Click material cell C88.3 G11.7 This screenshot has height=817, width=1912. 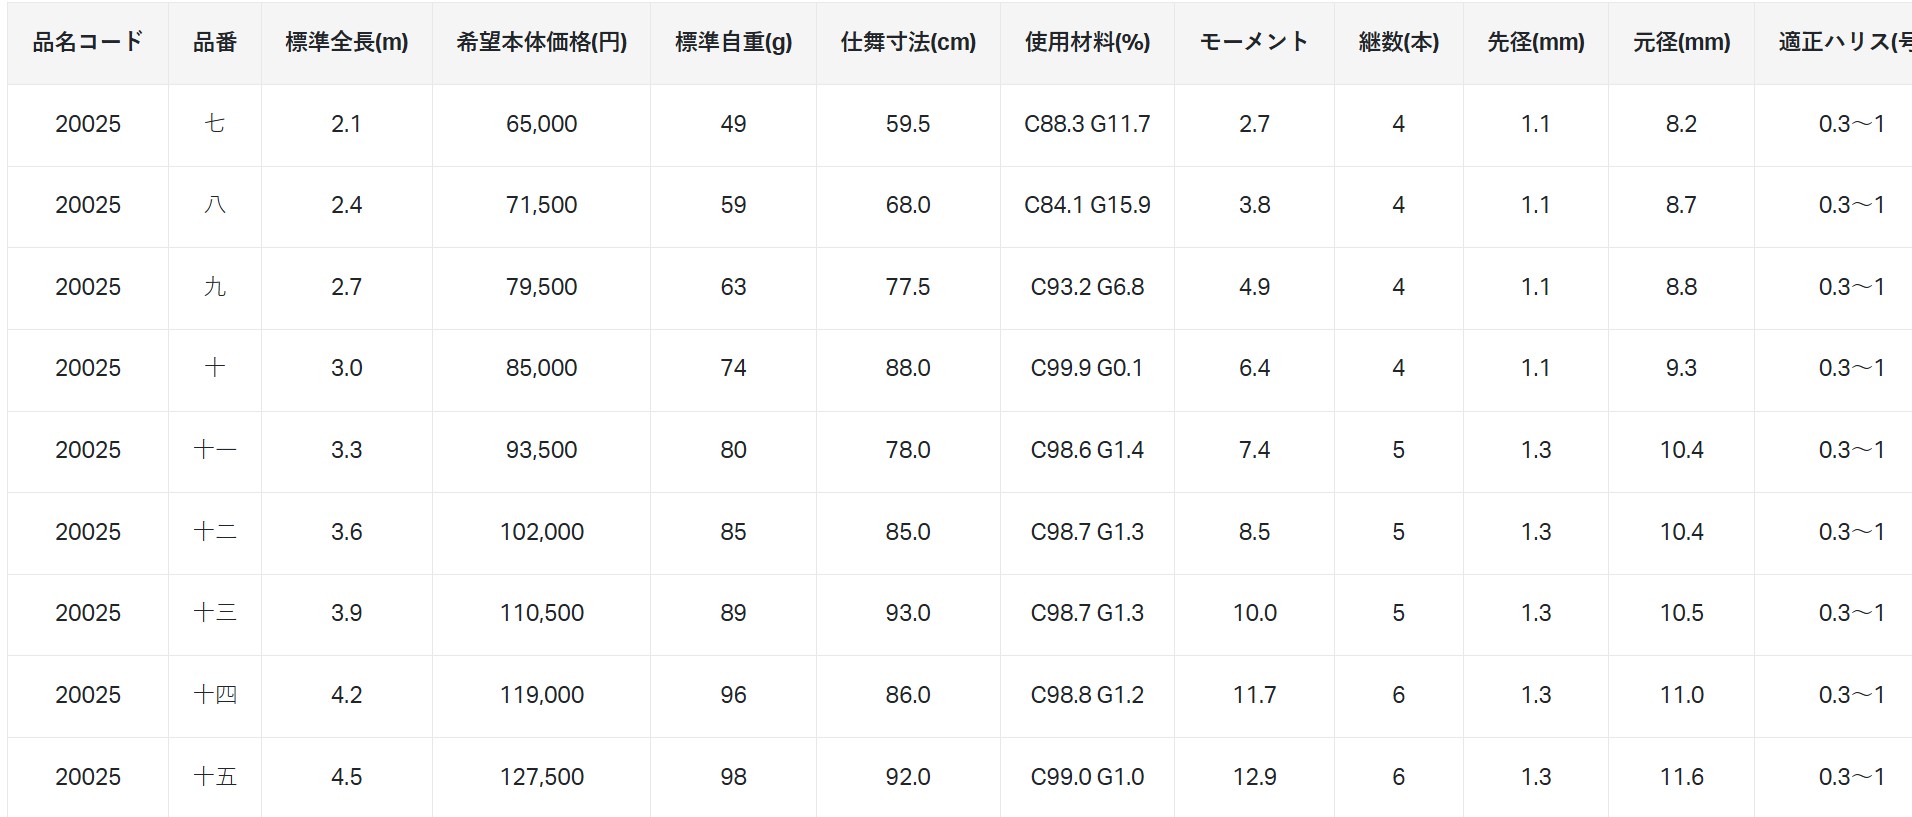coord(1087,124)
